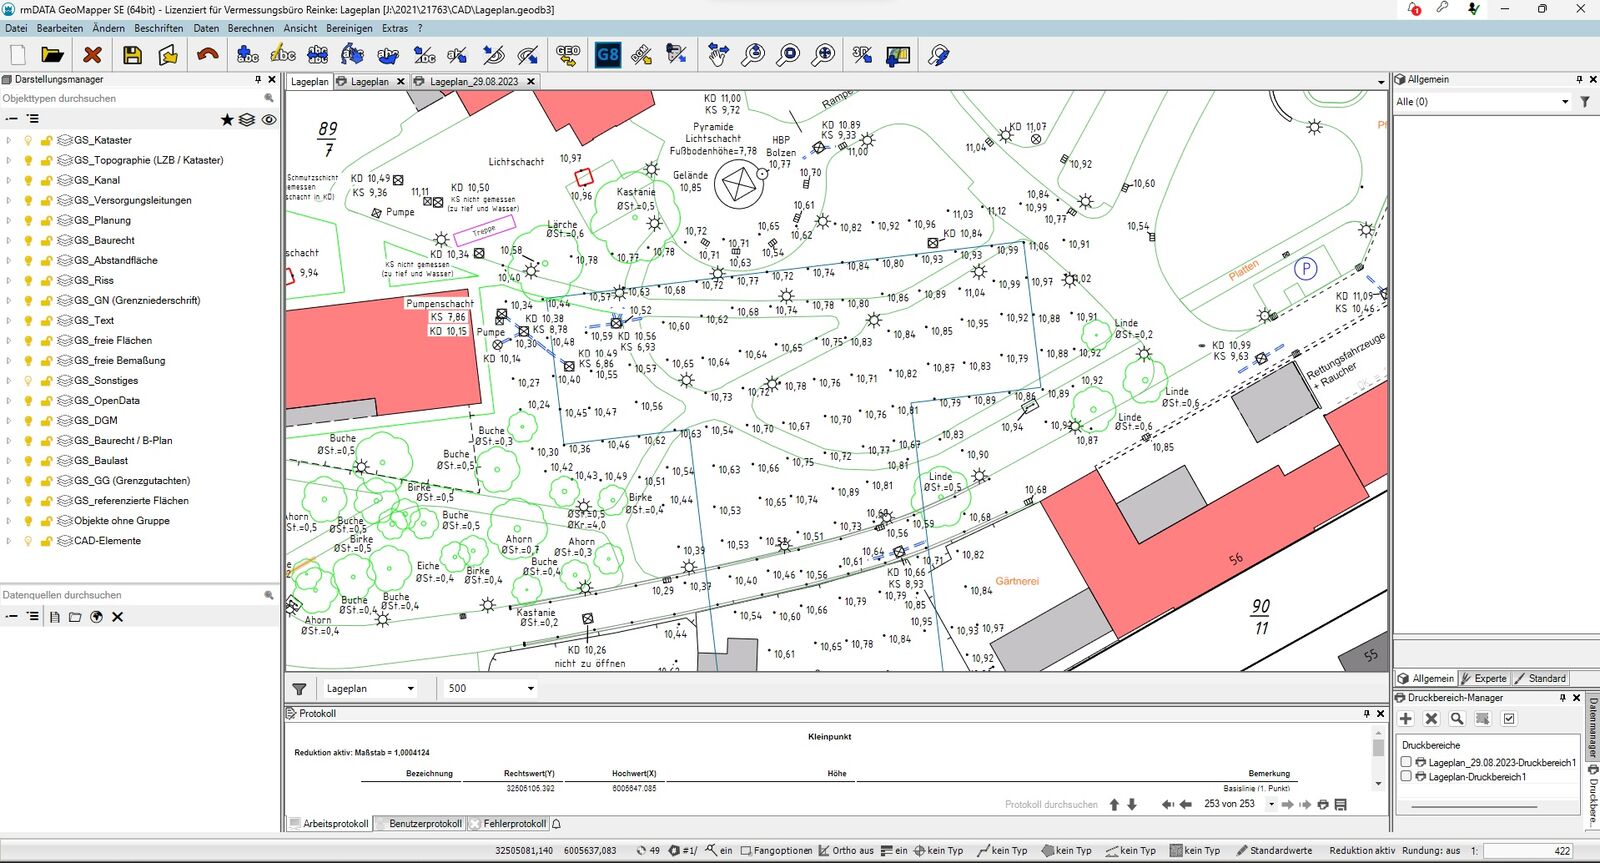Check the Lageplan-Druckbereich1 checkbox
Viewport: 1600px width, 863px height.
coord(1406,776)
